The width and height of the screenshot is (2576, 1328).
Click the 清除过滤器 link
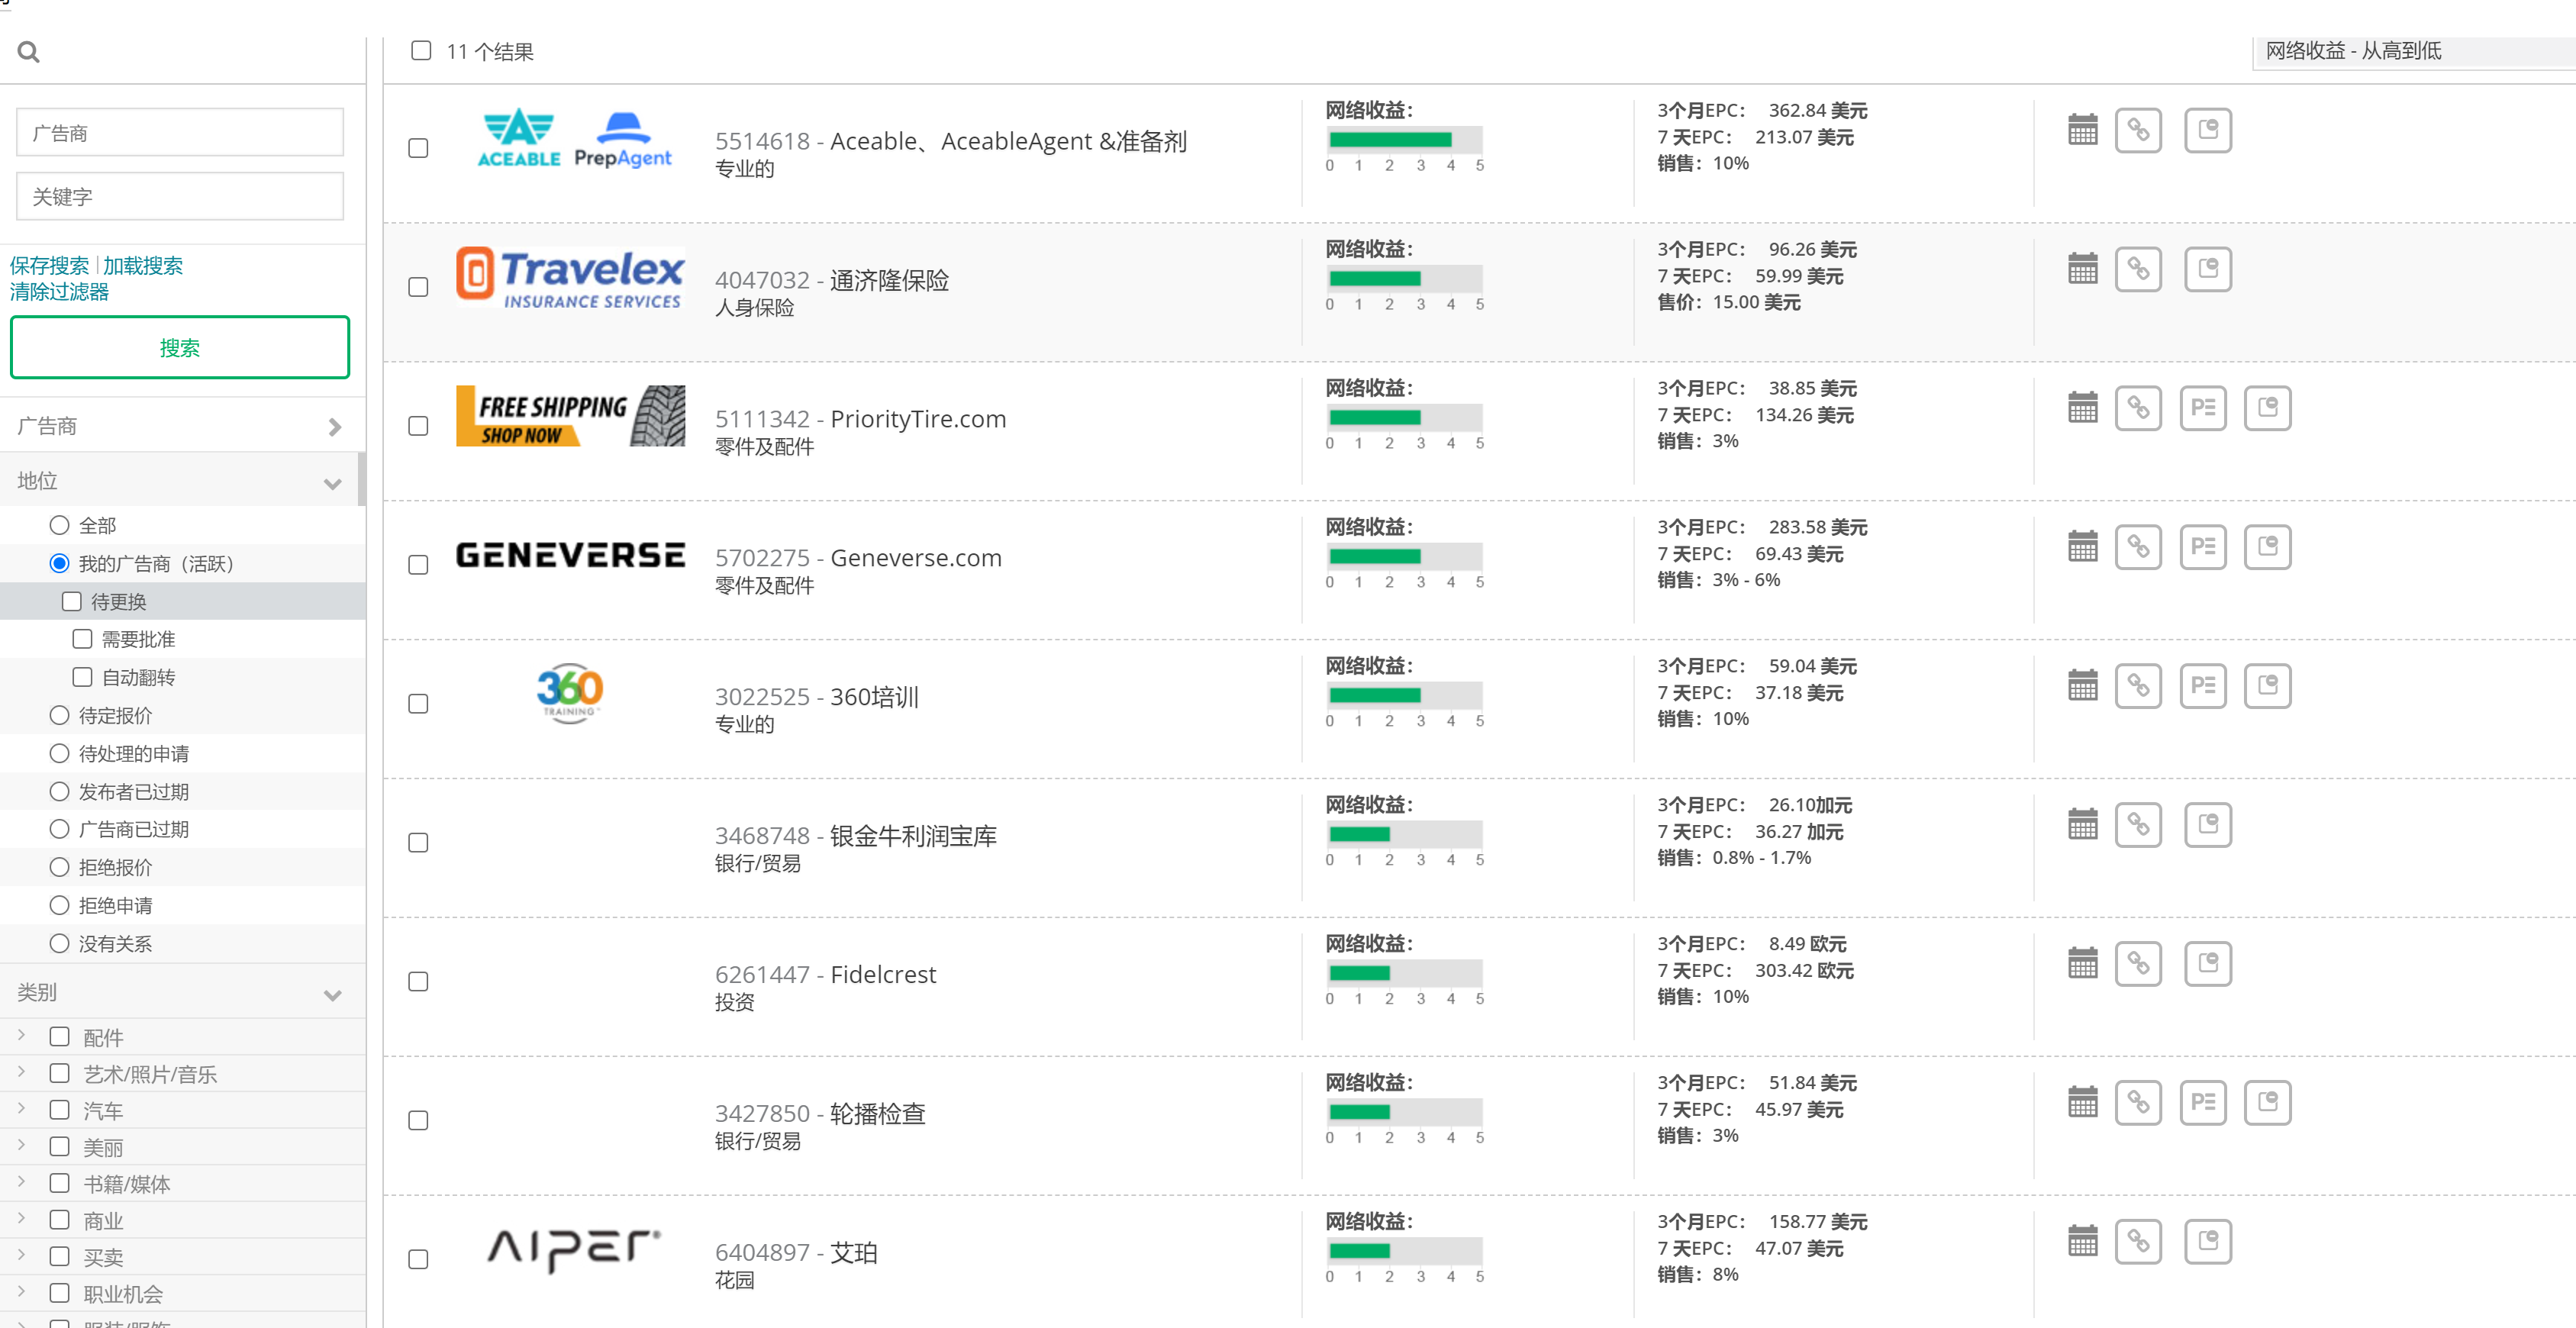(x=59, y=292)
